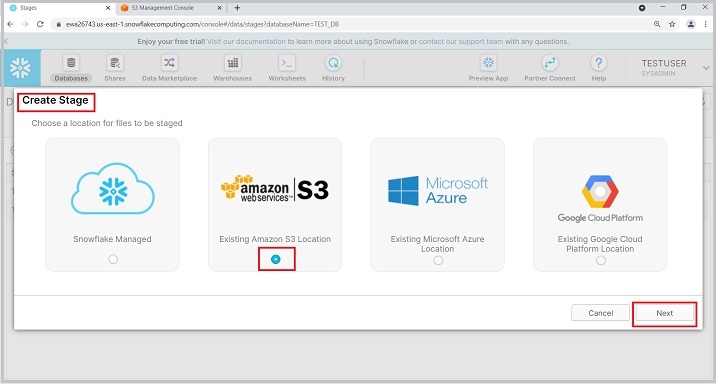Choose Existing Google Cloud Platform radio button
716x384 pixels.
tap(600, 261)
